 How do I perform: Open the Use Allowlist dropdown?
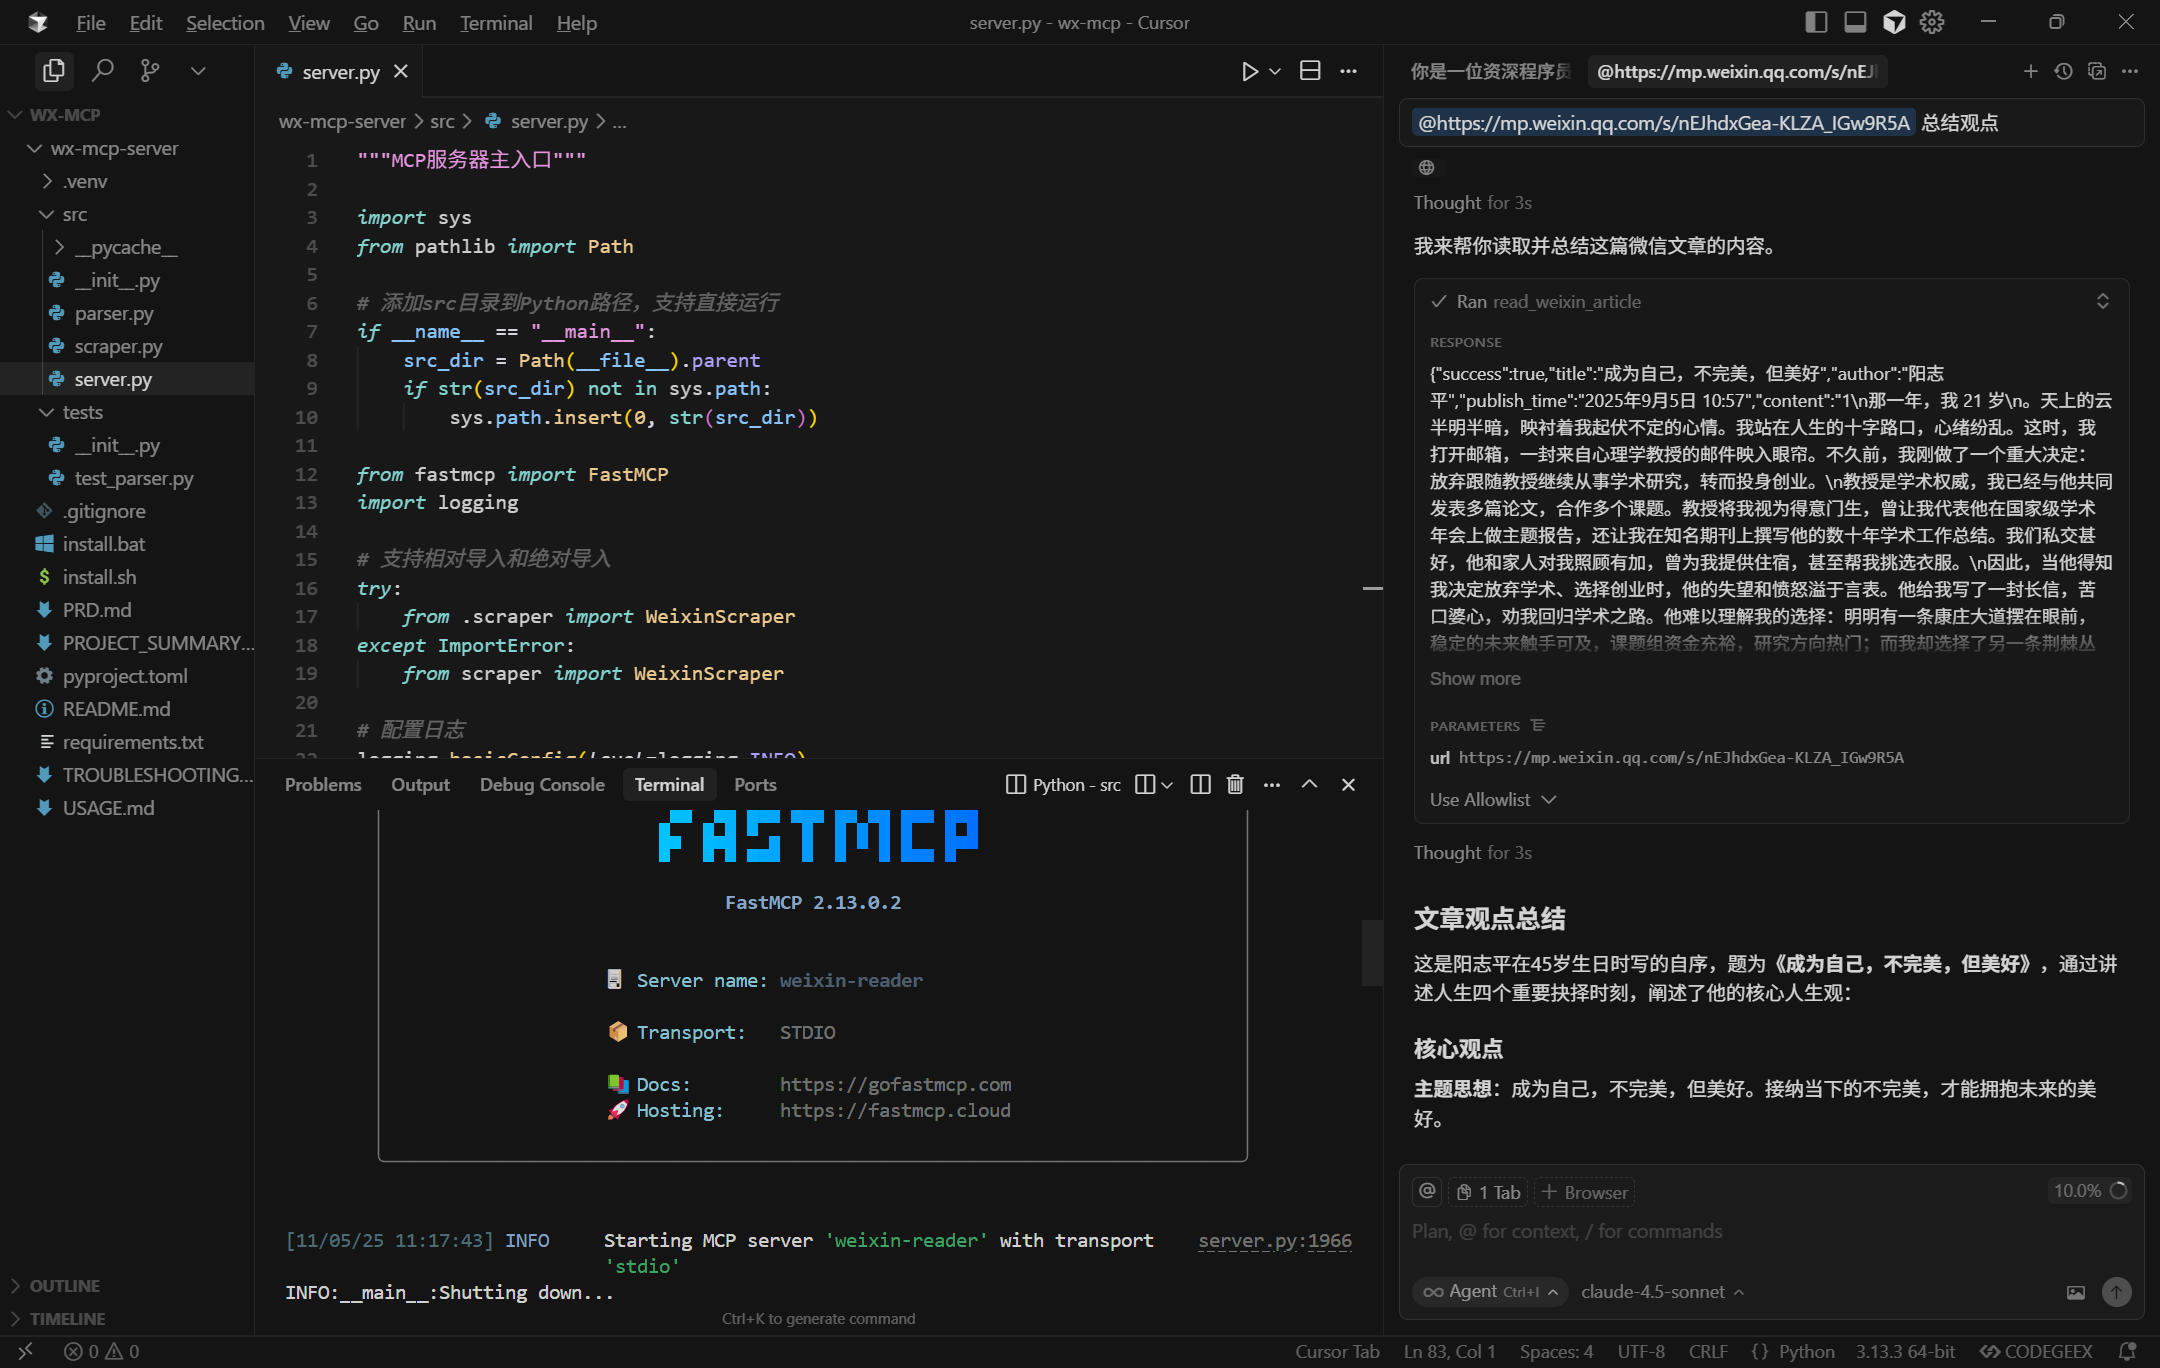tap(1492, 800)
